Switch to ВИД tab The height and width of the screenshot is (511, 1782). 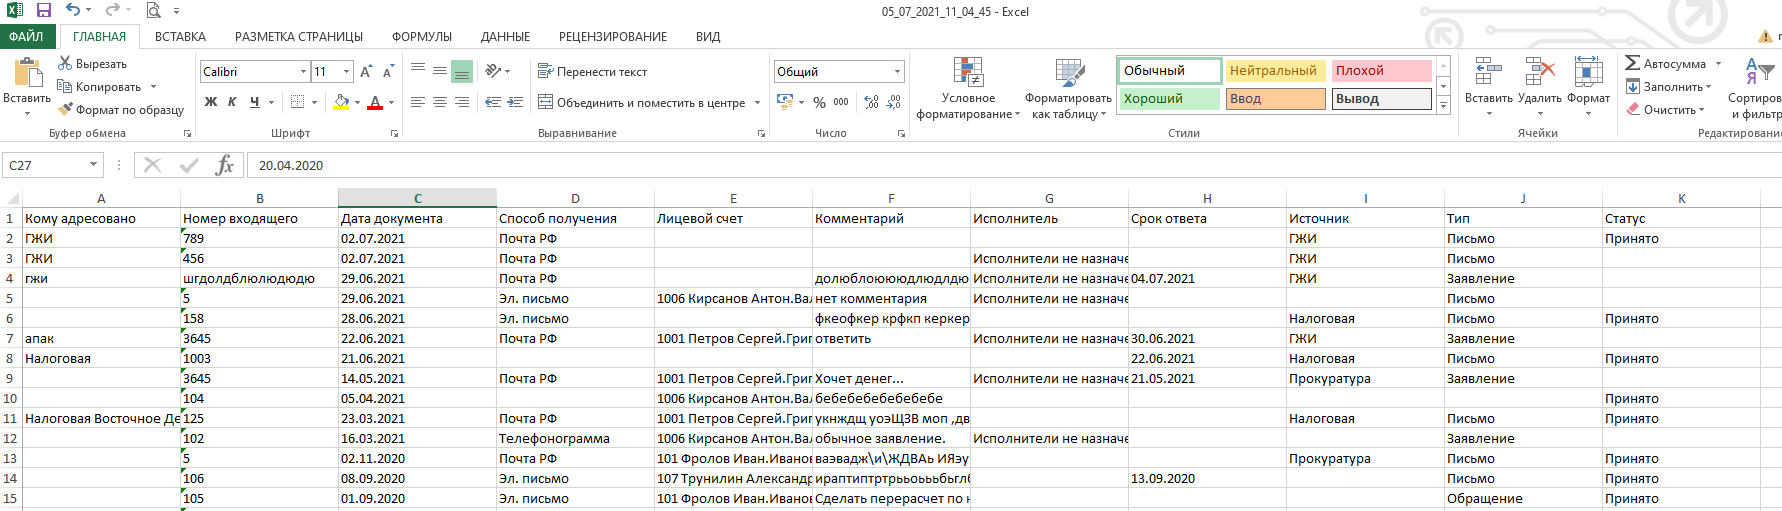click(x=708, y=37)
